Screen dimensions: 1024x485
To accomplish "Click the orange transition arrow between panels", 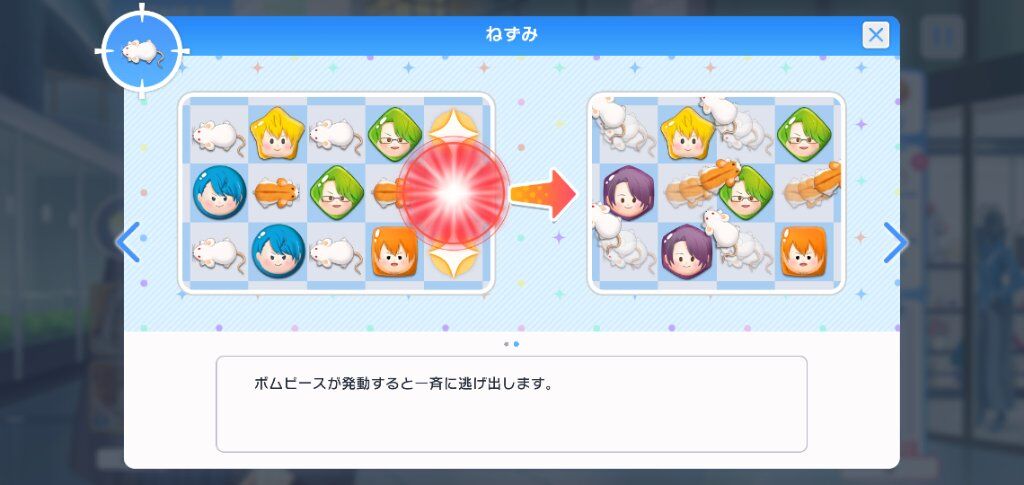I will pyautogui.click(x=542, y=194).
